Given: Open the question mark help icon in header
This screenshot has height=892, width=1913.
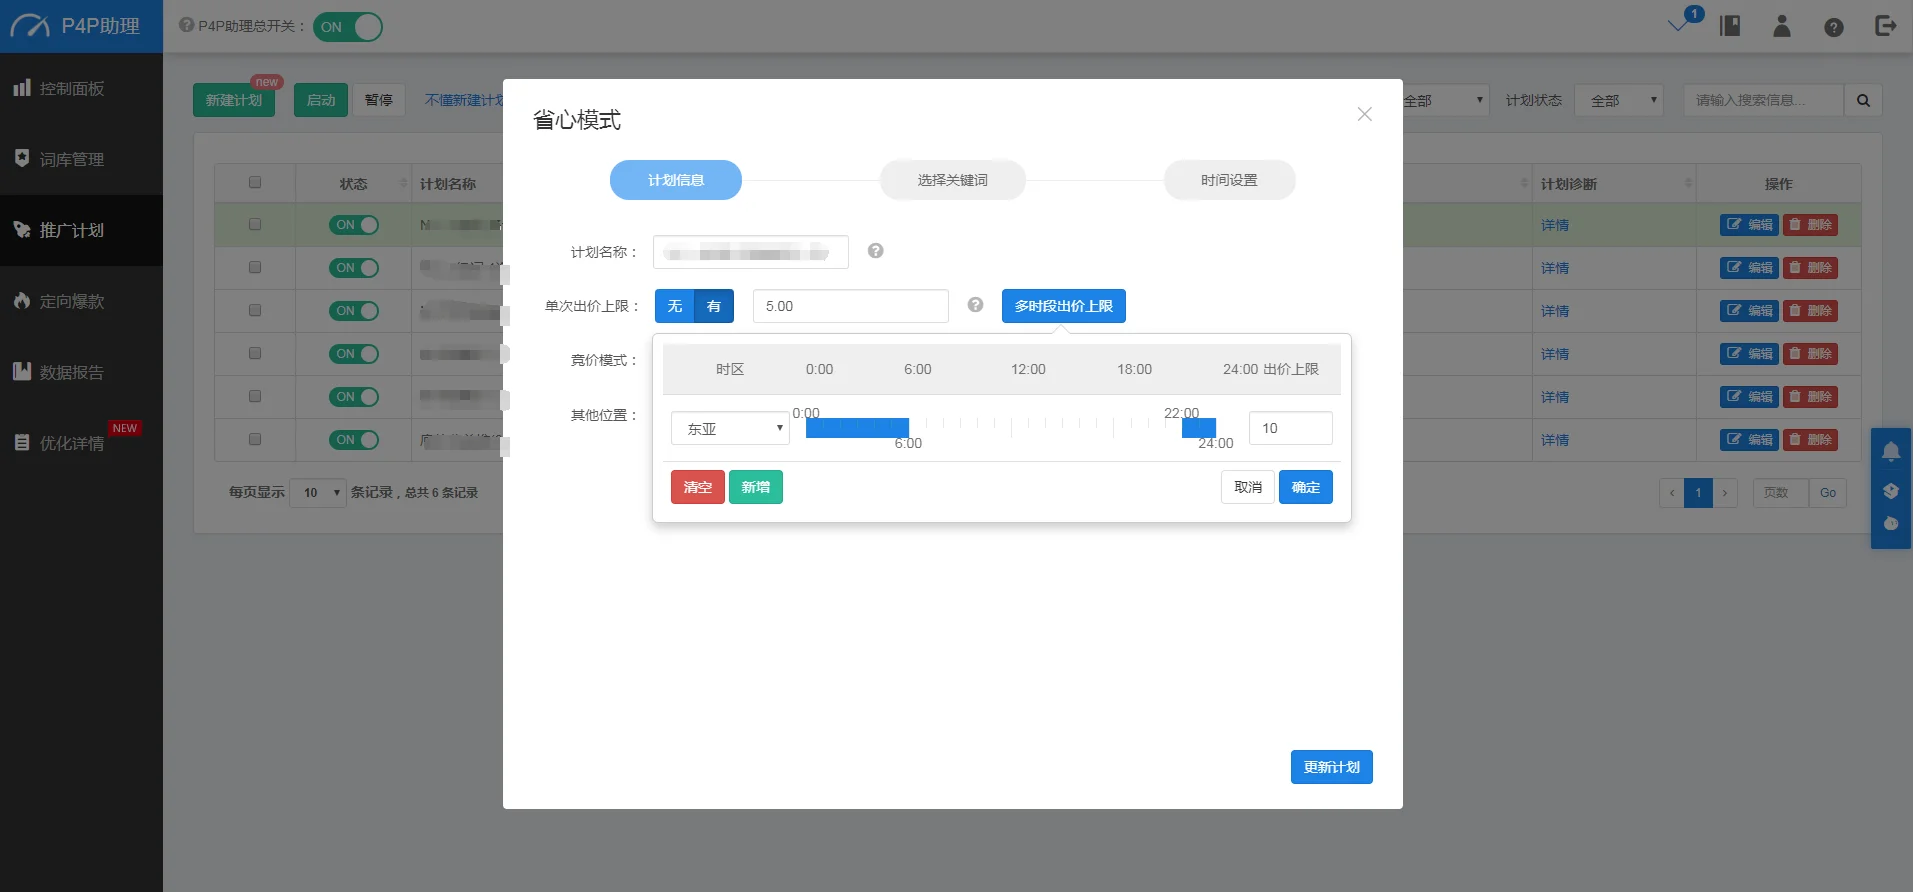Looking at the screenshot, I should click(x=1833, y=28).
